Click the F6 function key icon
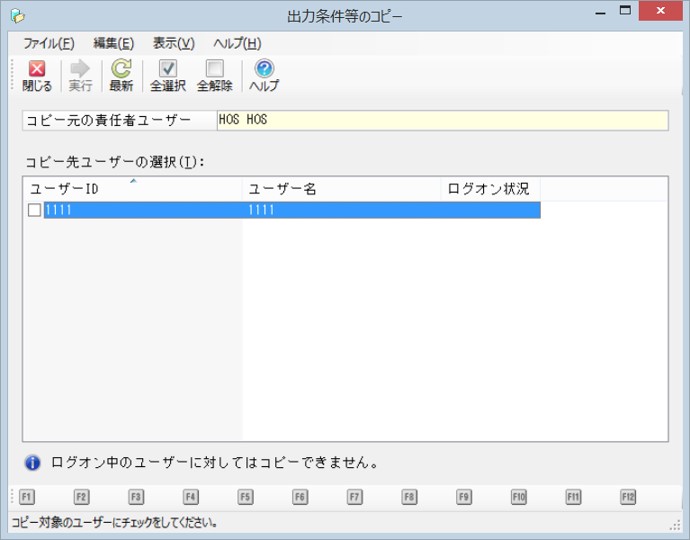 pyautogui.click(x=300, y=497)
